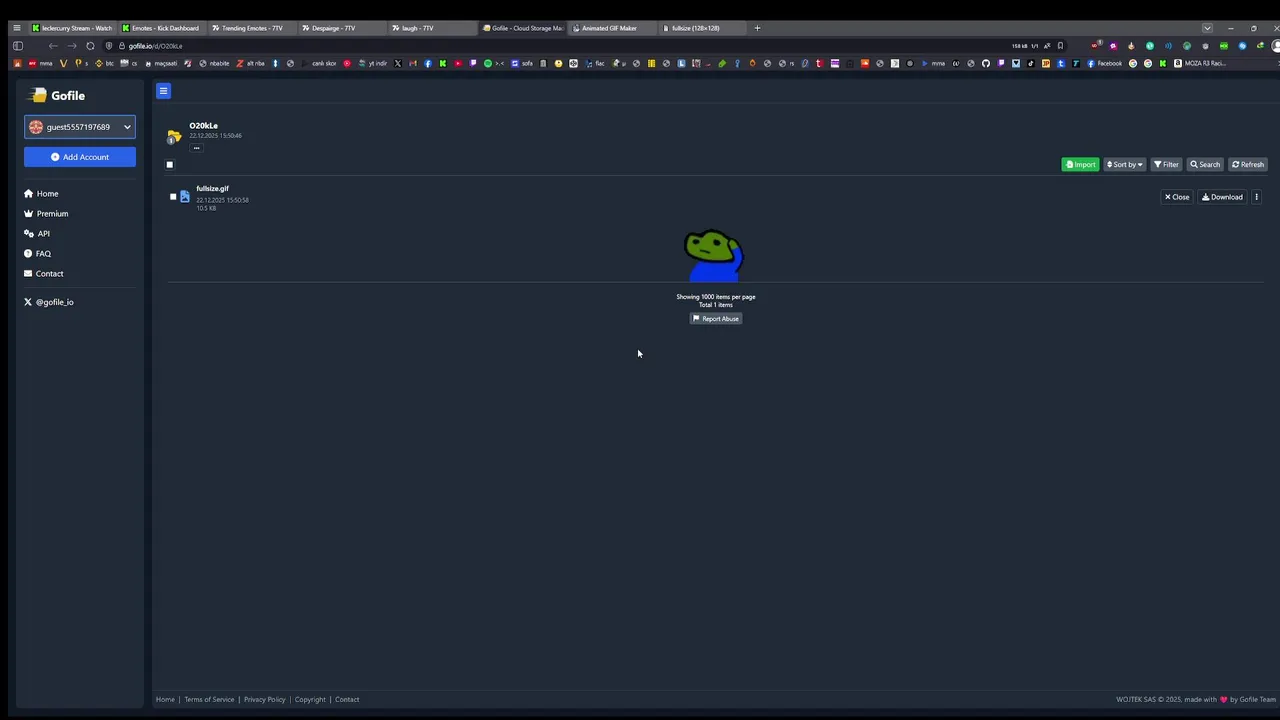
Task: Switch to the Emotes - Kick Dashboard tab
Action: click(162, 28)
